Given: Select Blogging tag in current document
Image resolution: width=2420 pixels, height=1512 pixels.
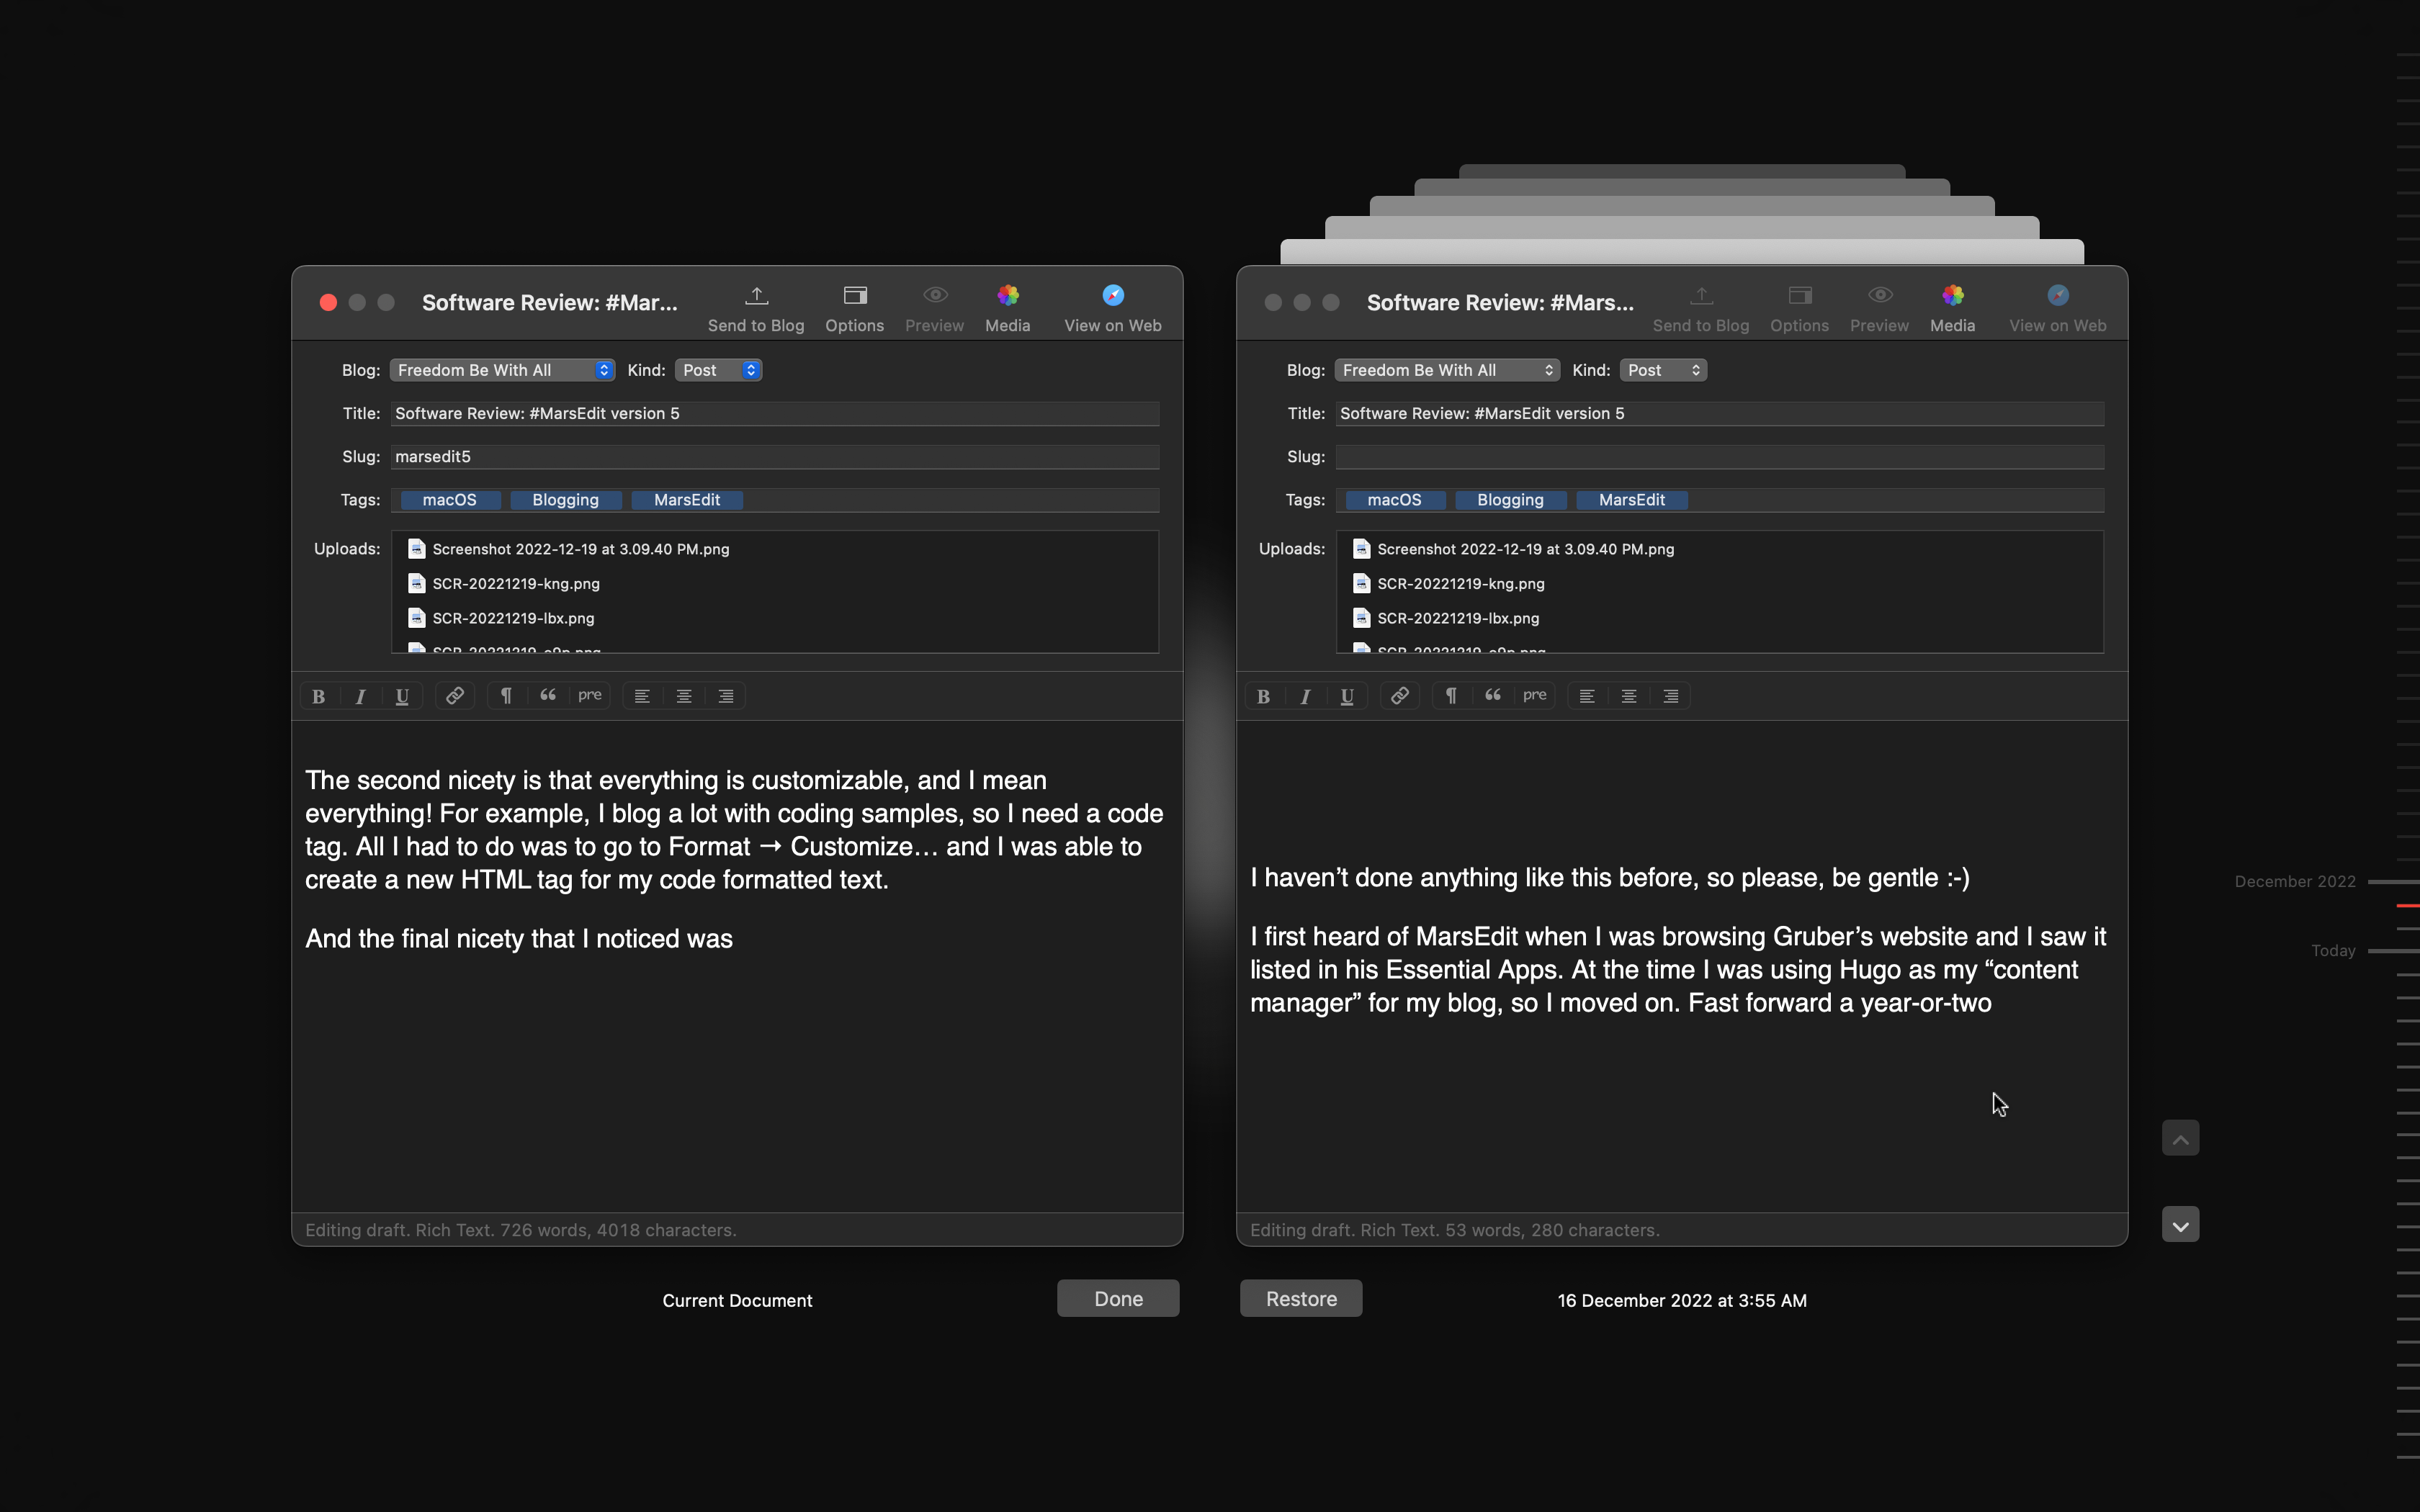Looking at the screenshot, I should click(x=566, y=500).
